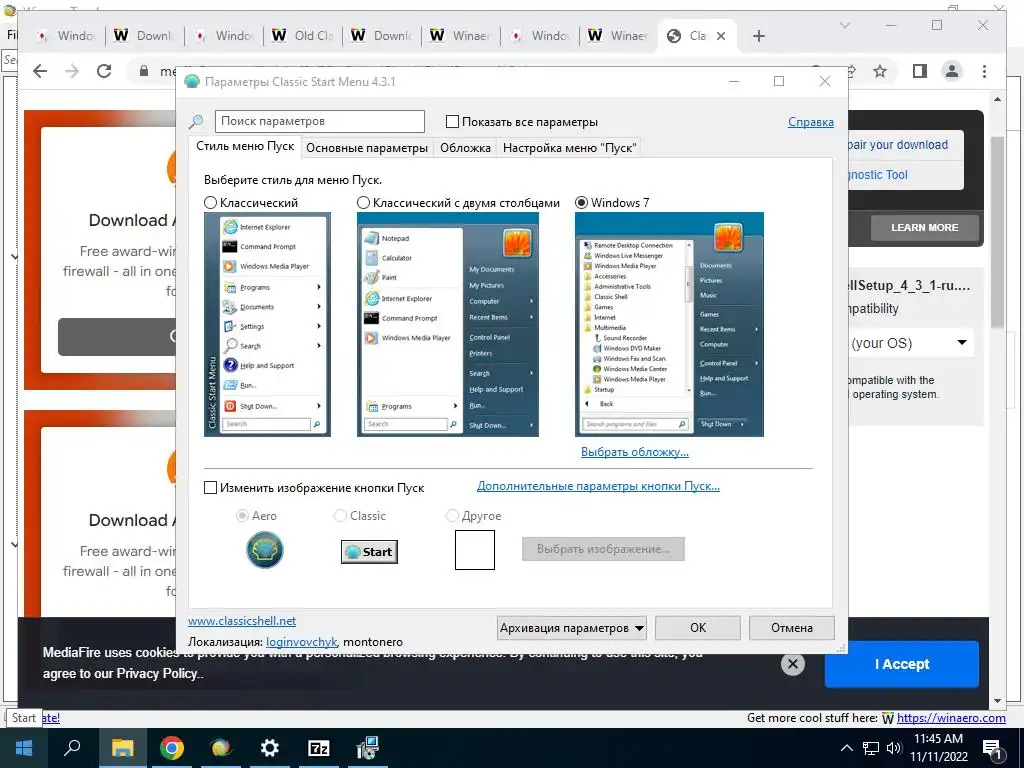The height and width of the screenshot is (768, 1024).
Task: Click Выбрать обложку link
Action: pyautogui.click(x=635, y=452)
